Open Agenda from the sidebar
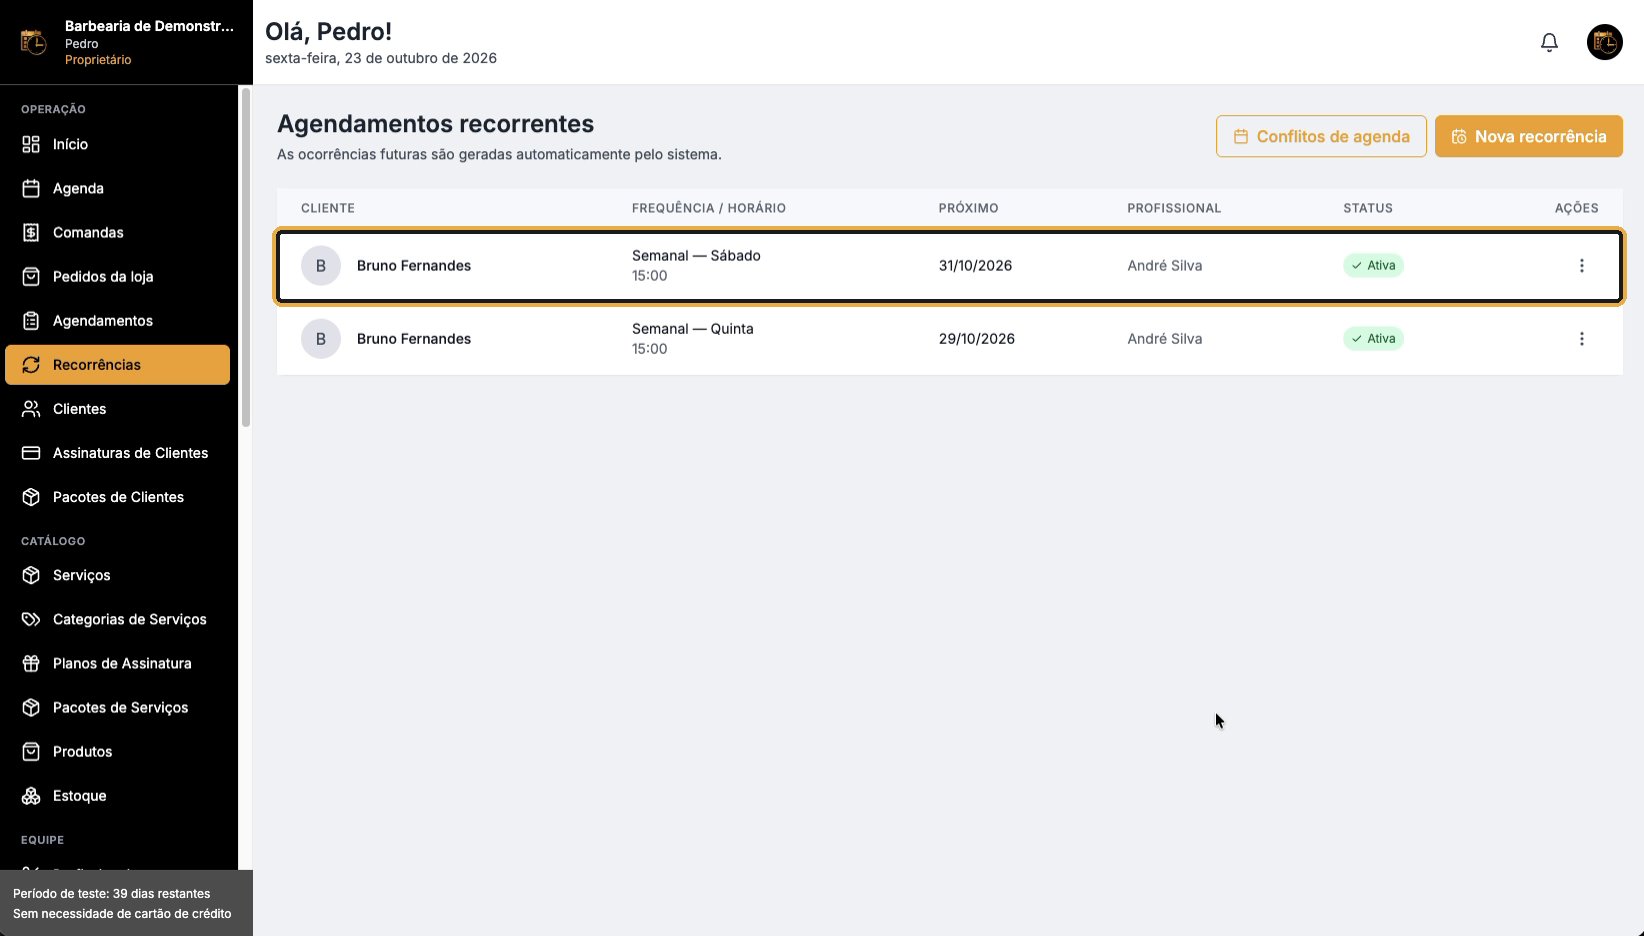The image size is (1644, 936). point(118,188)
